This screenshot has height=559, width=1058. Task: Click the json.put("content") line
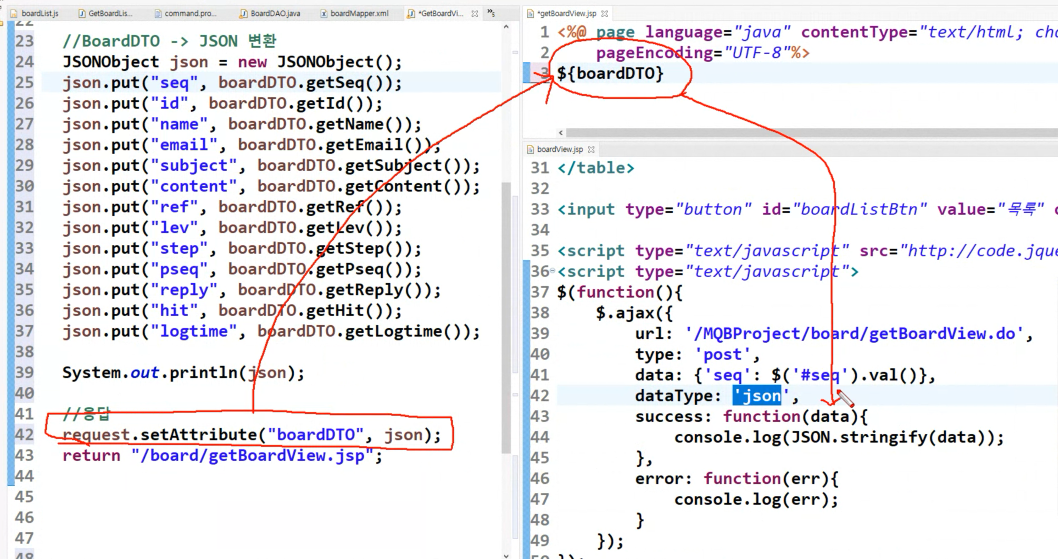(271, 186)
